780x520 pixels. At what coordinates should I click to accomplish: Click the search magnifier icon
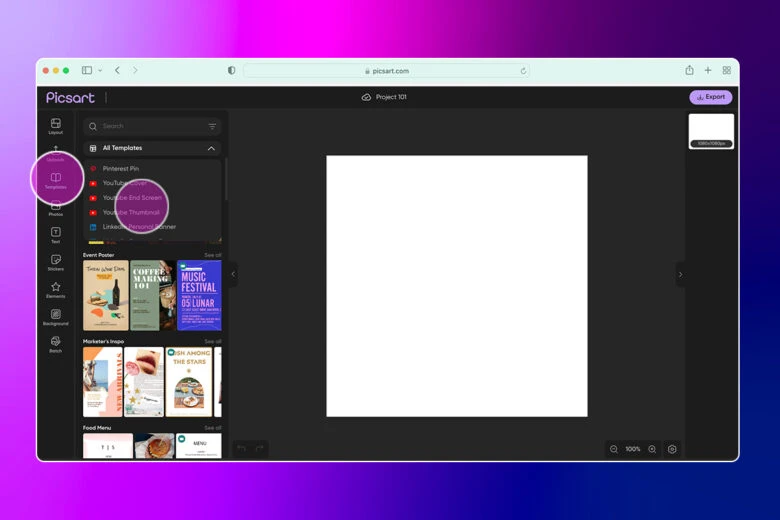coord(93,126)
